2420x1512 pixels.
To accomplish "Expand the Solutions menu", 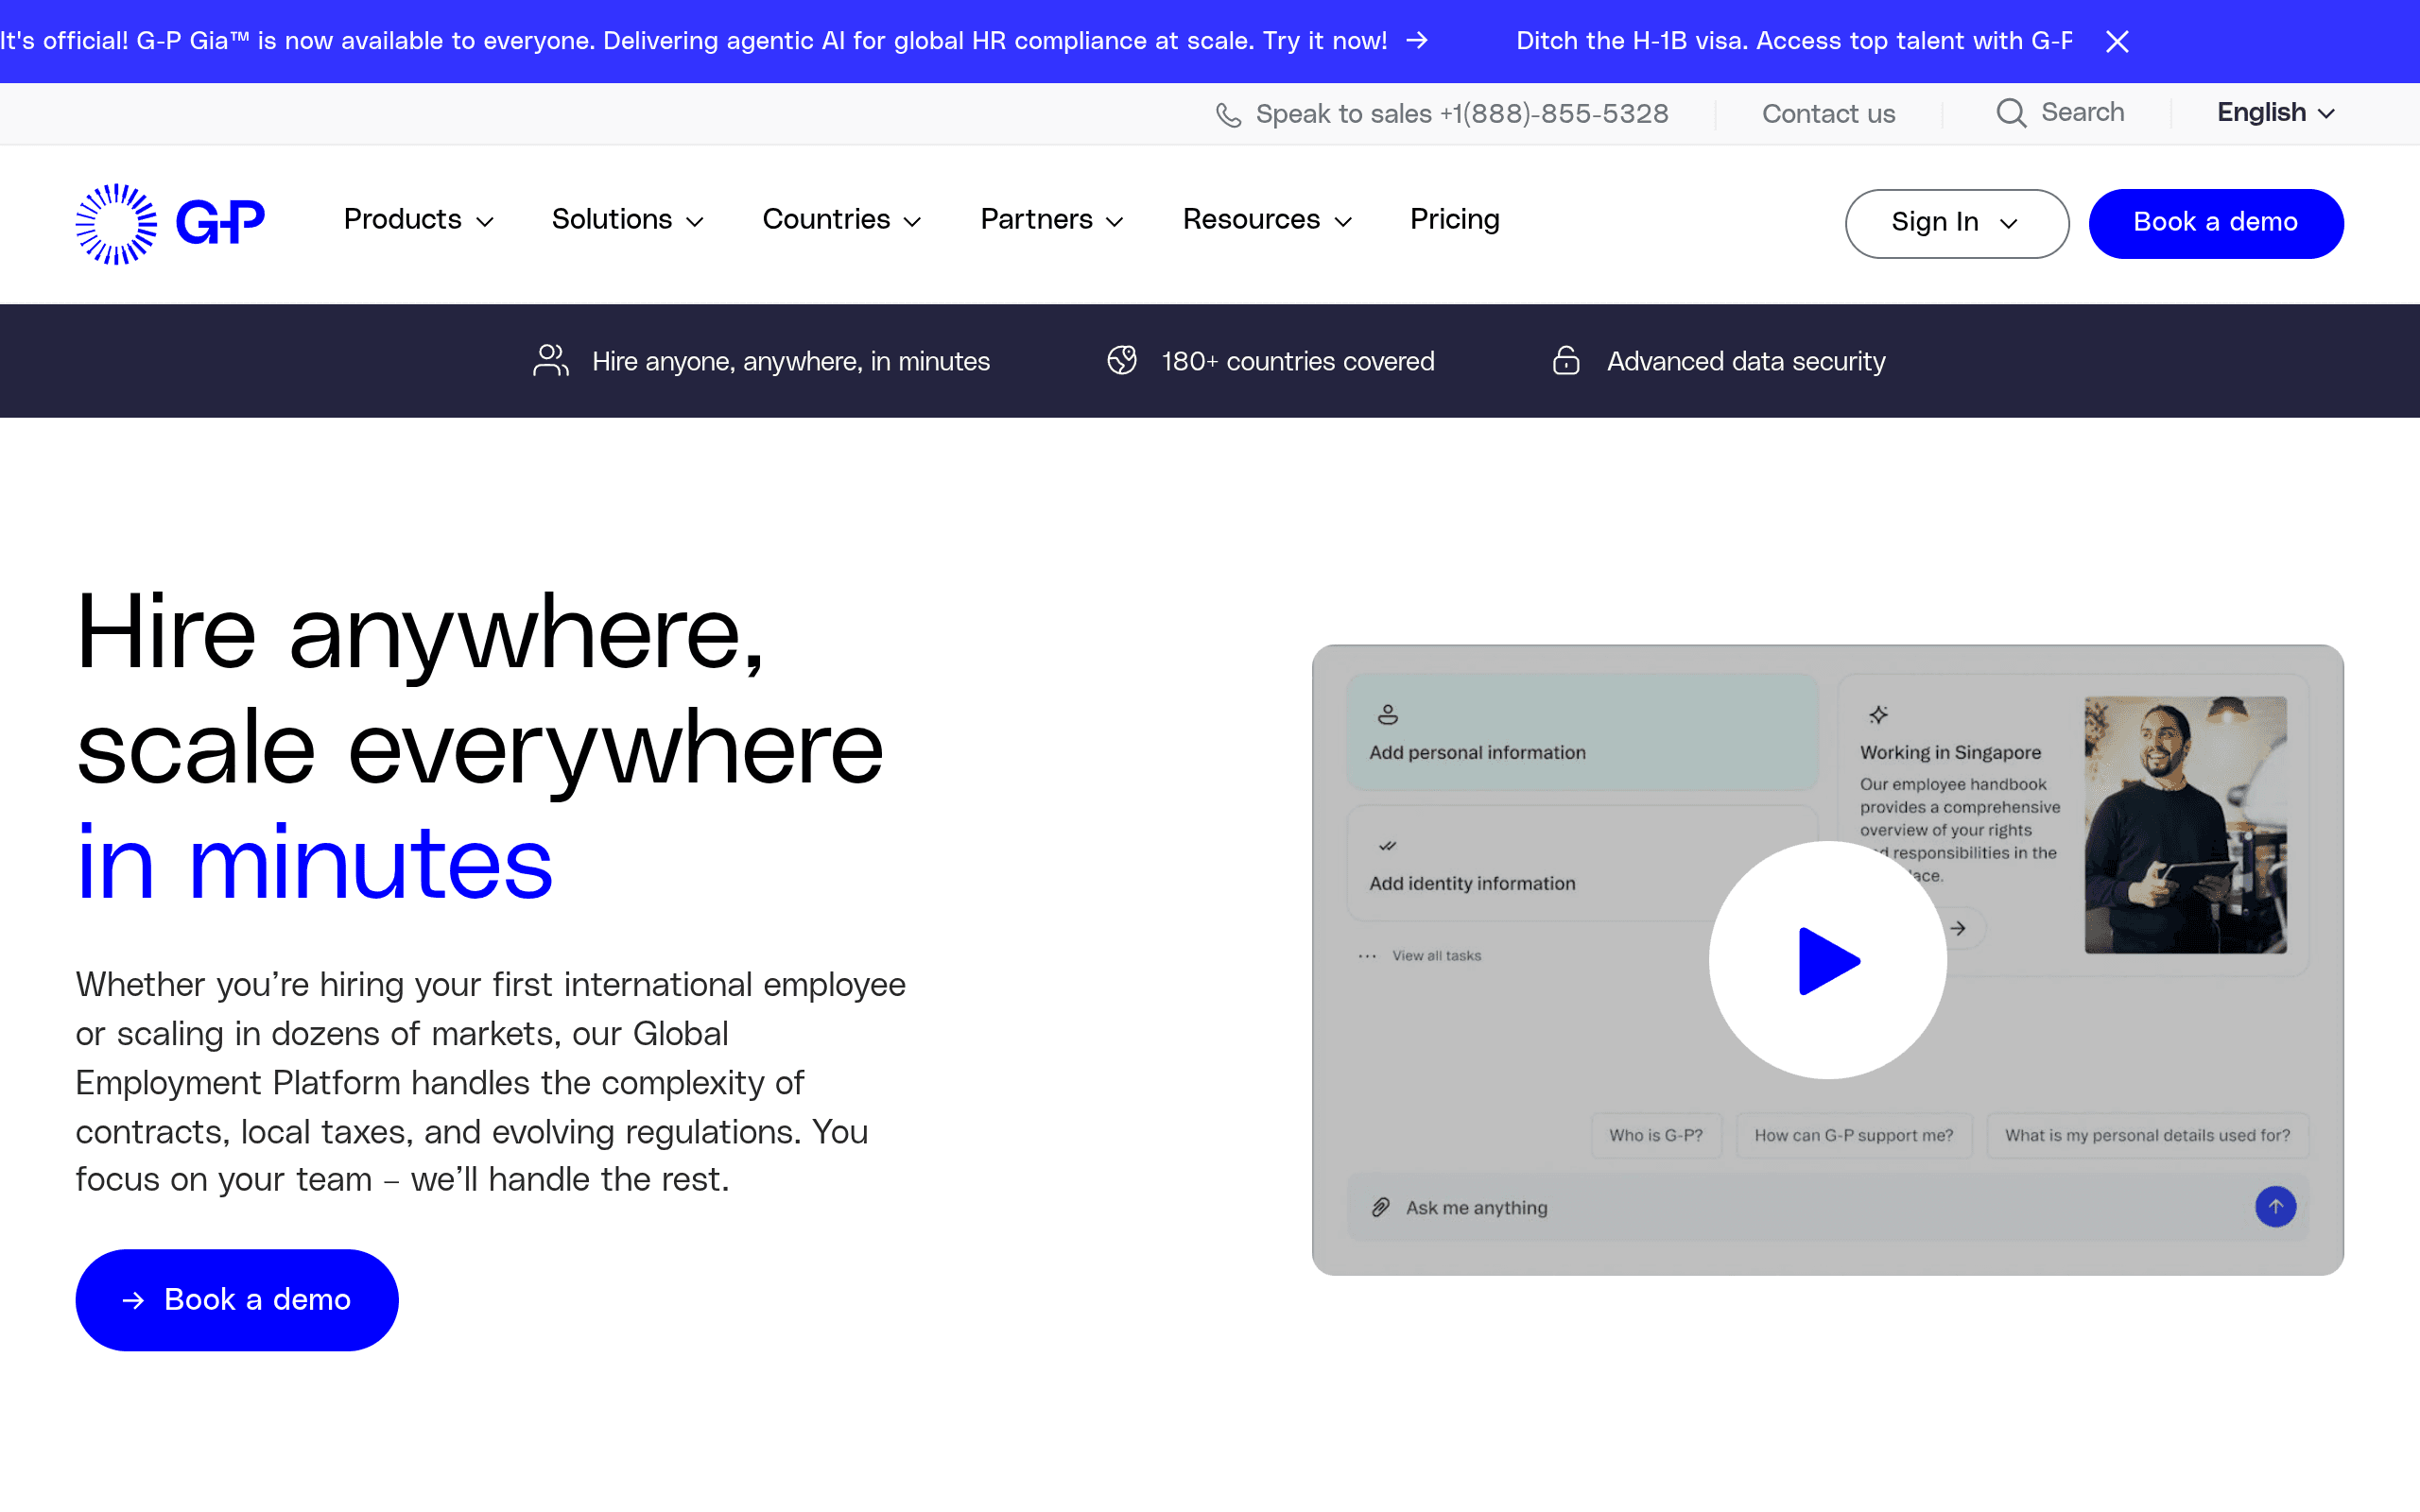I will pyautogui.click(x=628, y=220).
